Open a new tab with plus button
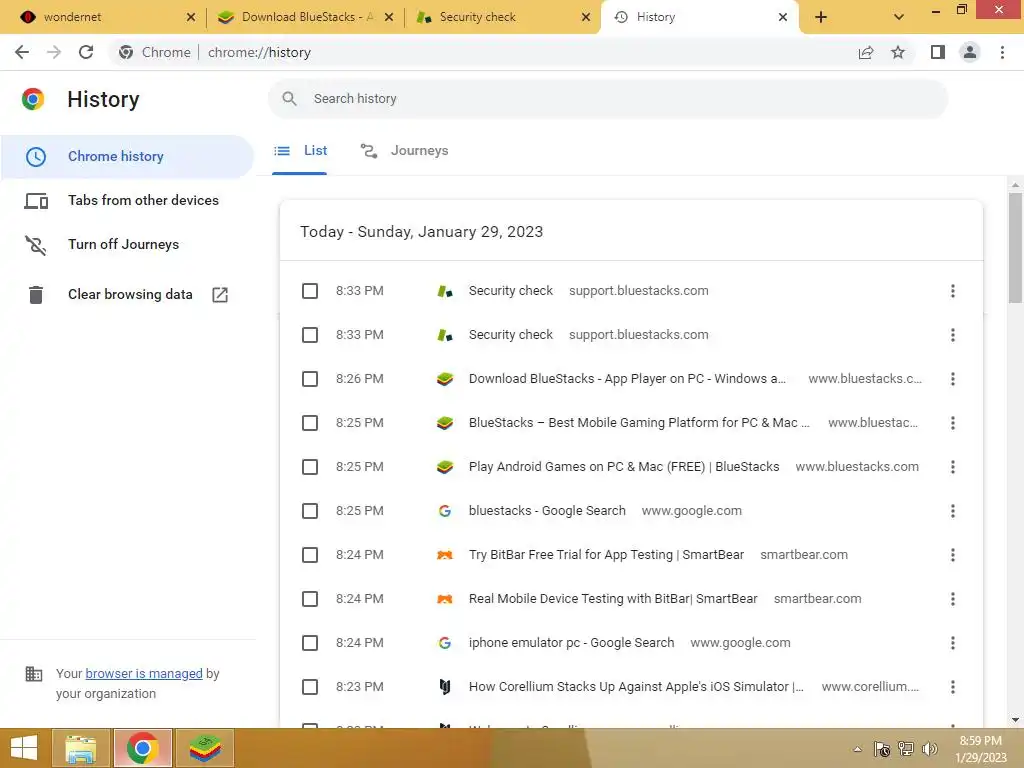The width and height of the screenshot is (1024, 768). (x=821, y=18)
